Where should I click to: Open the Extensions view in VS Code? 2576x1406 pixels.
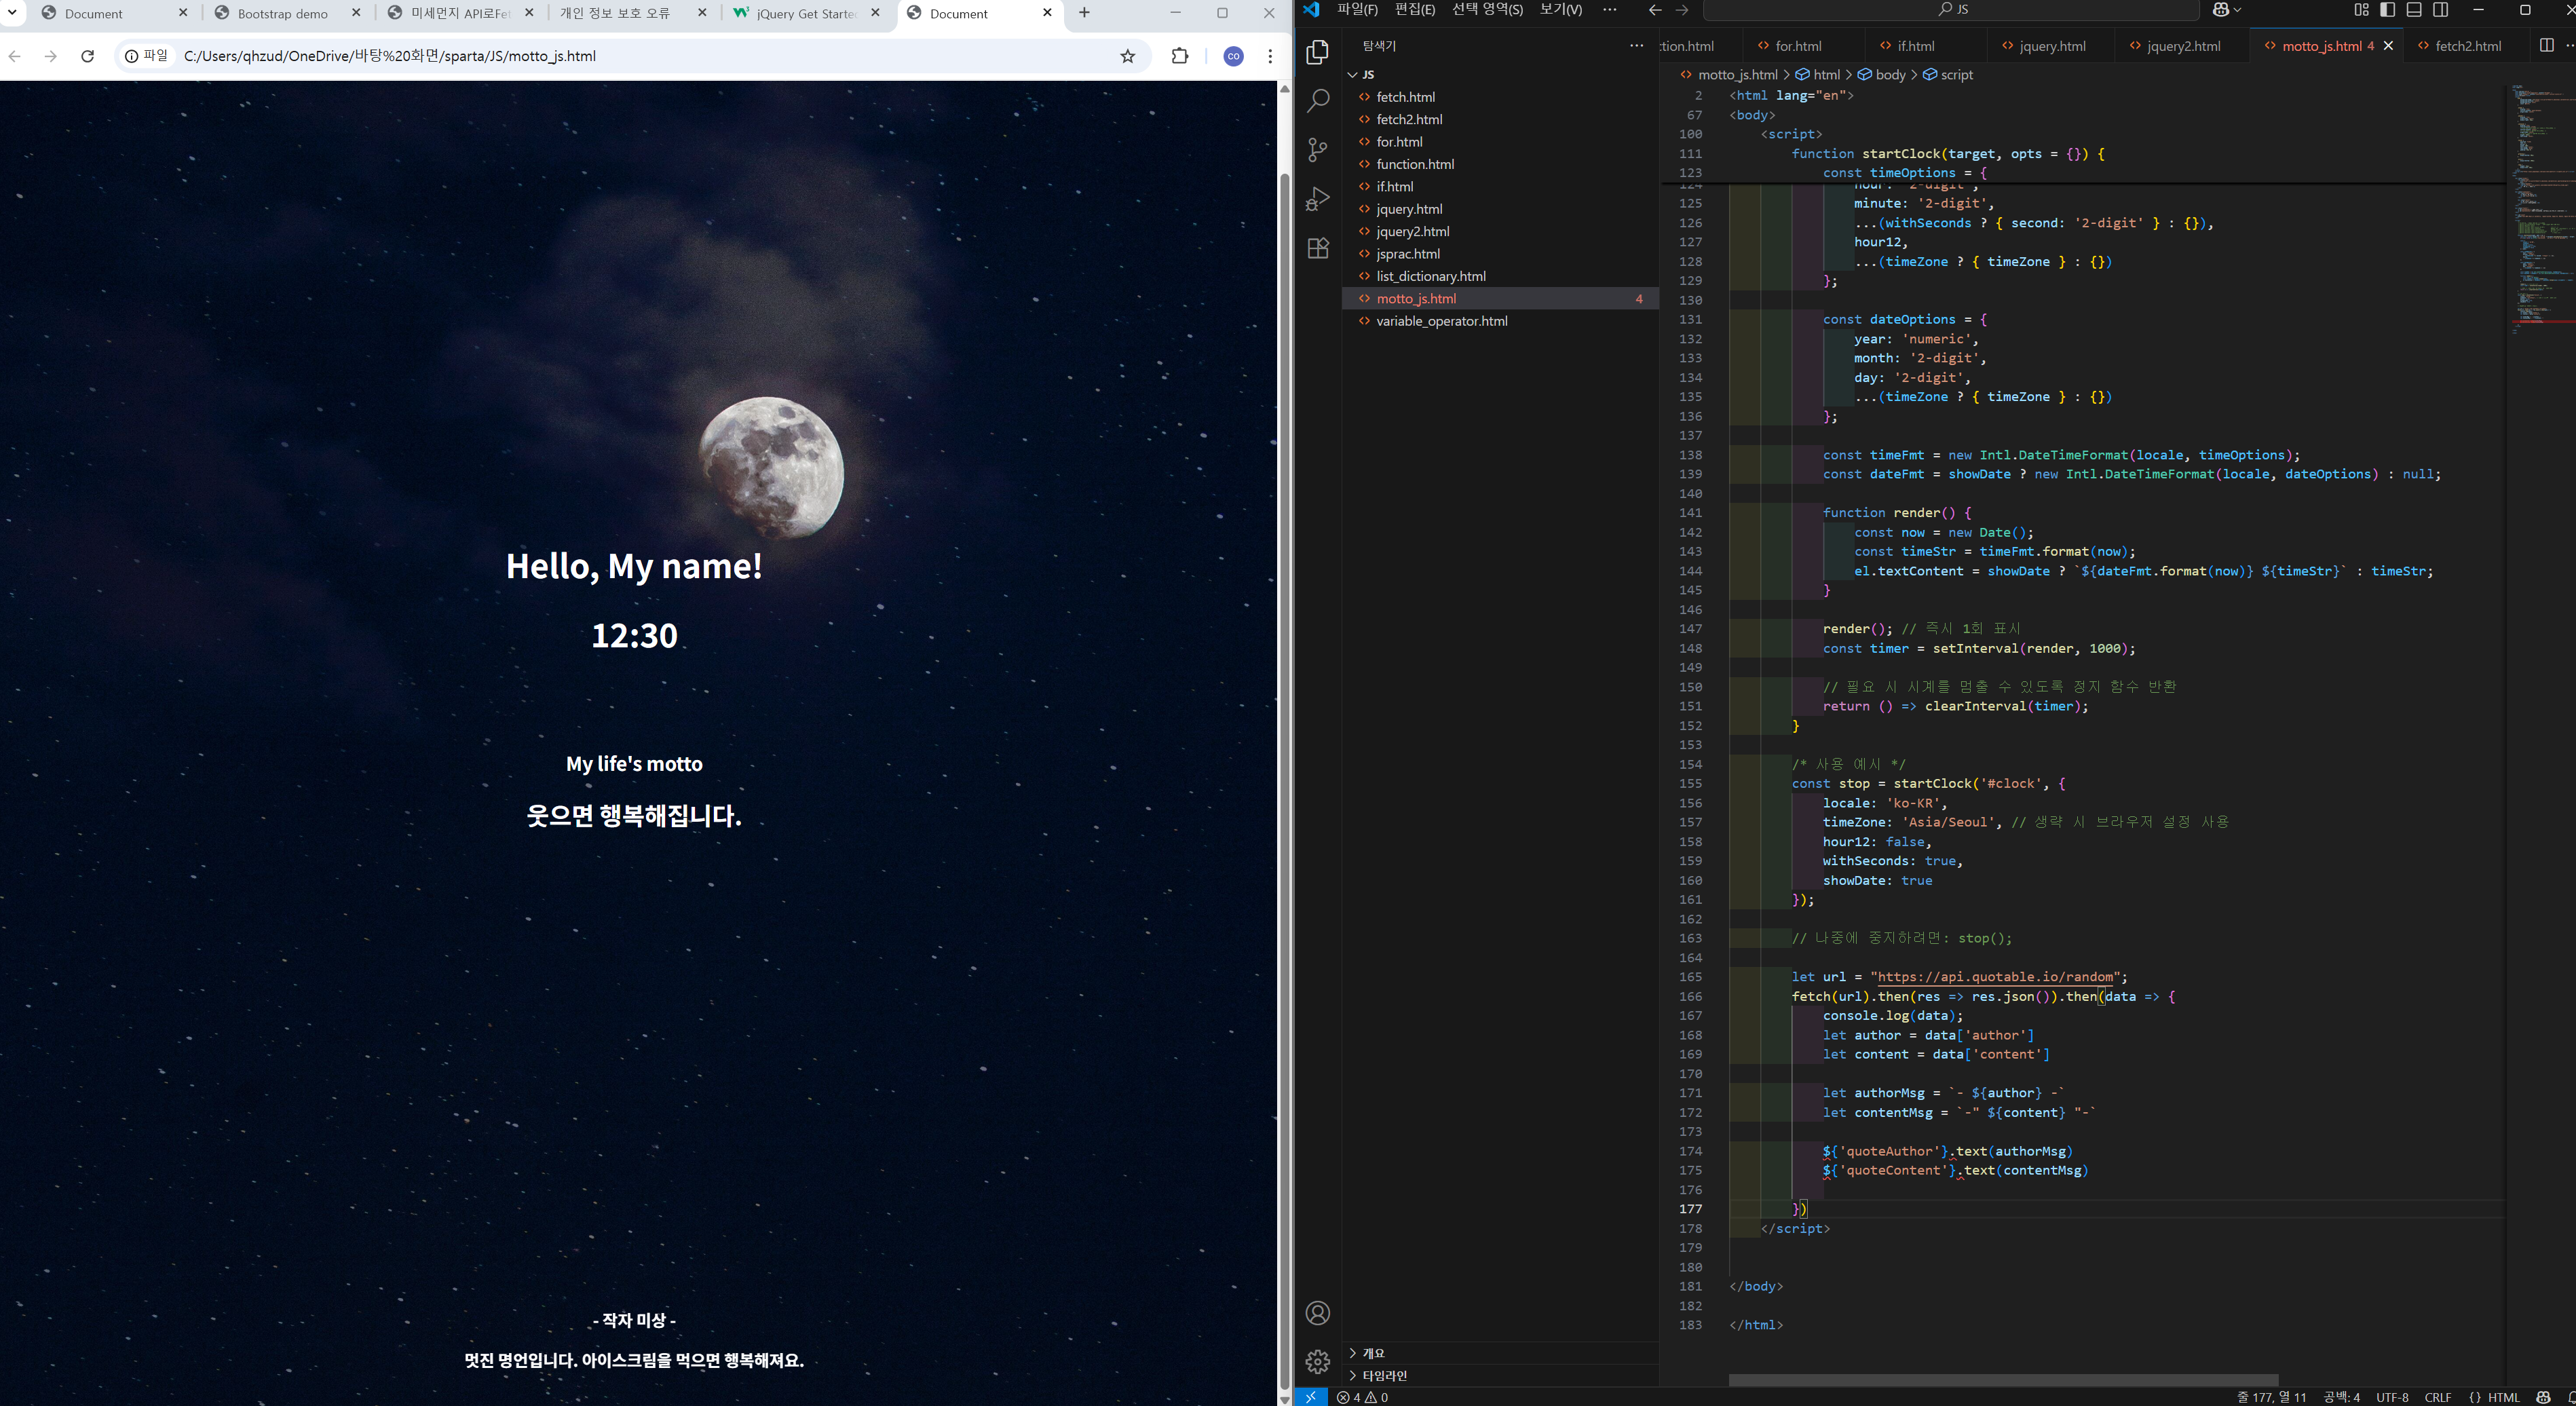pos(1318,248)
